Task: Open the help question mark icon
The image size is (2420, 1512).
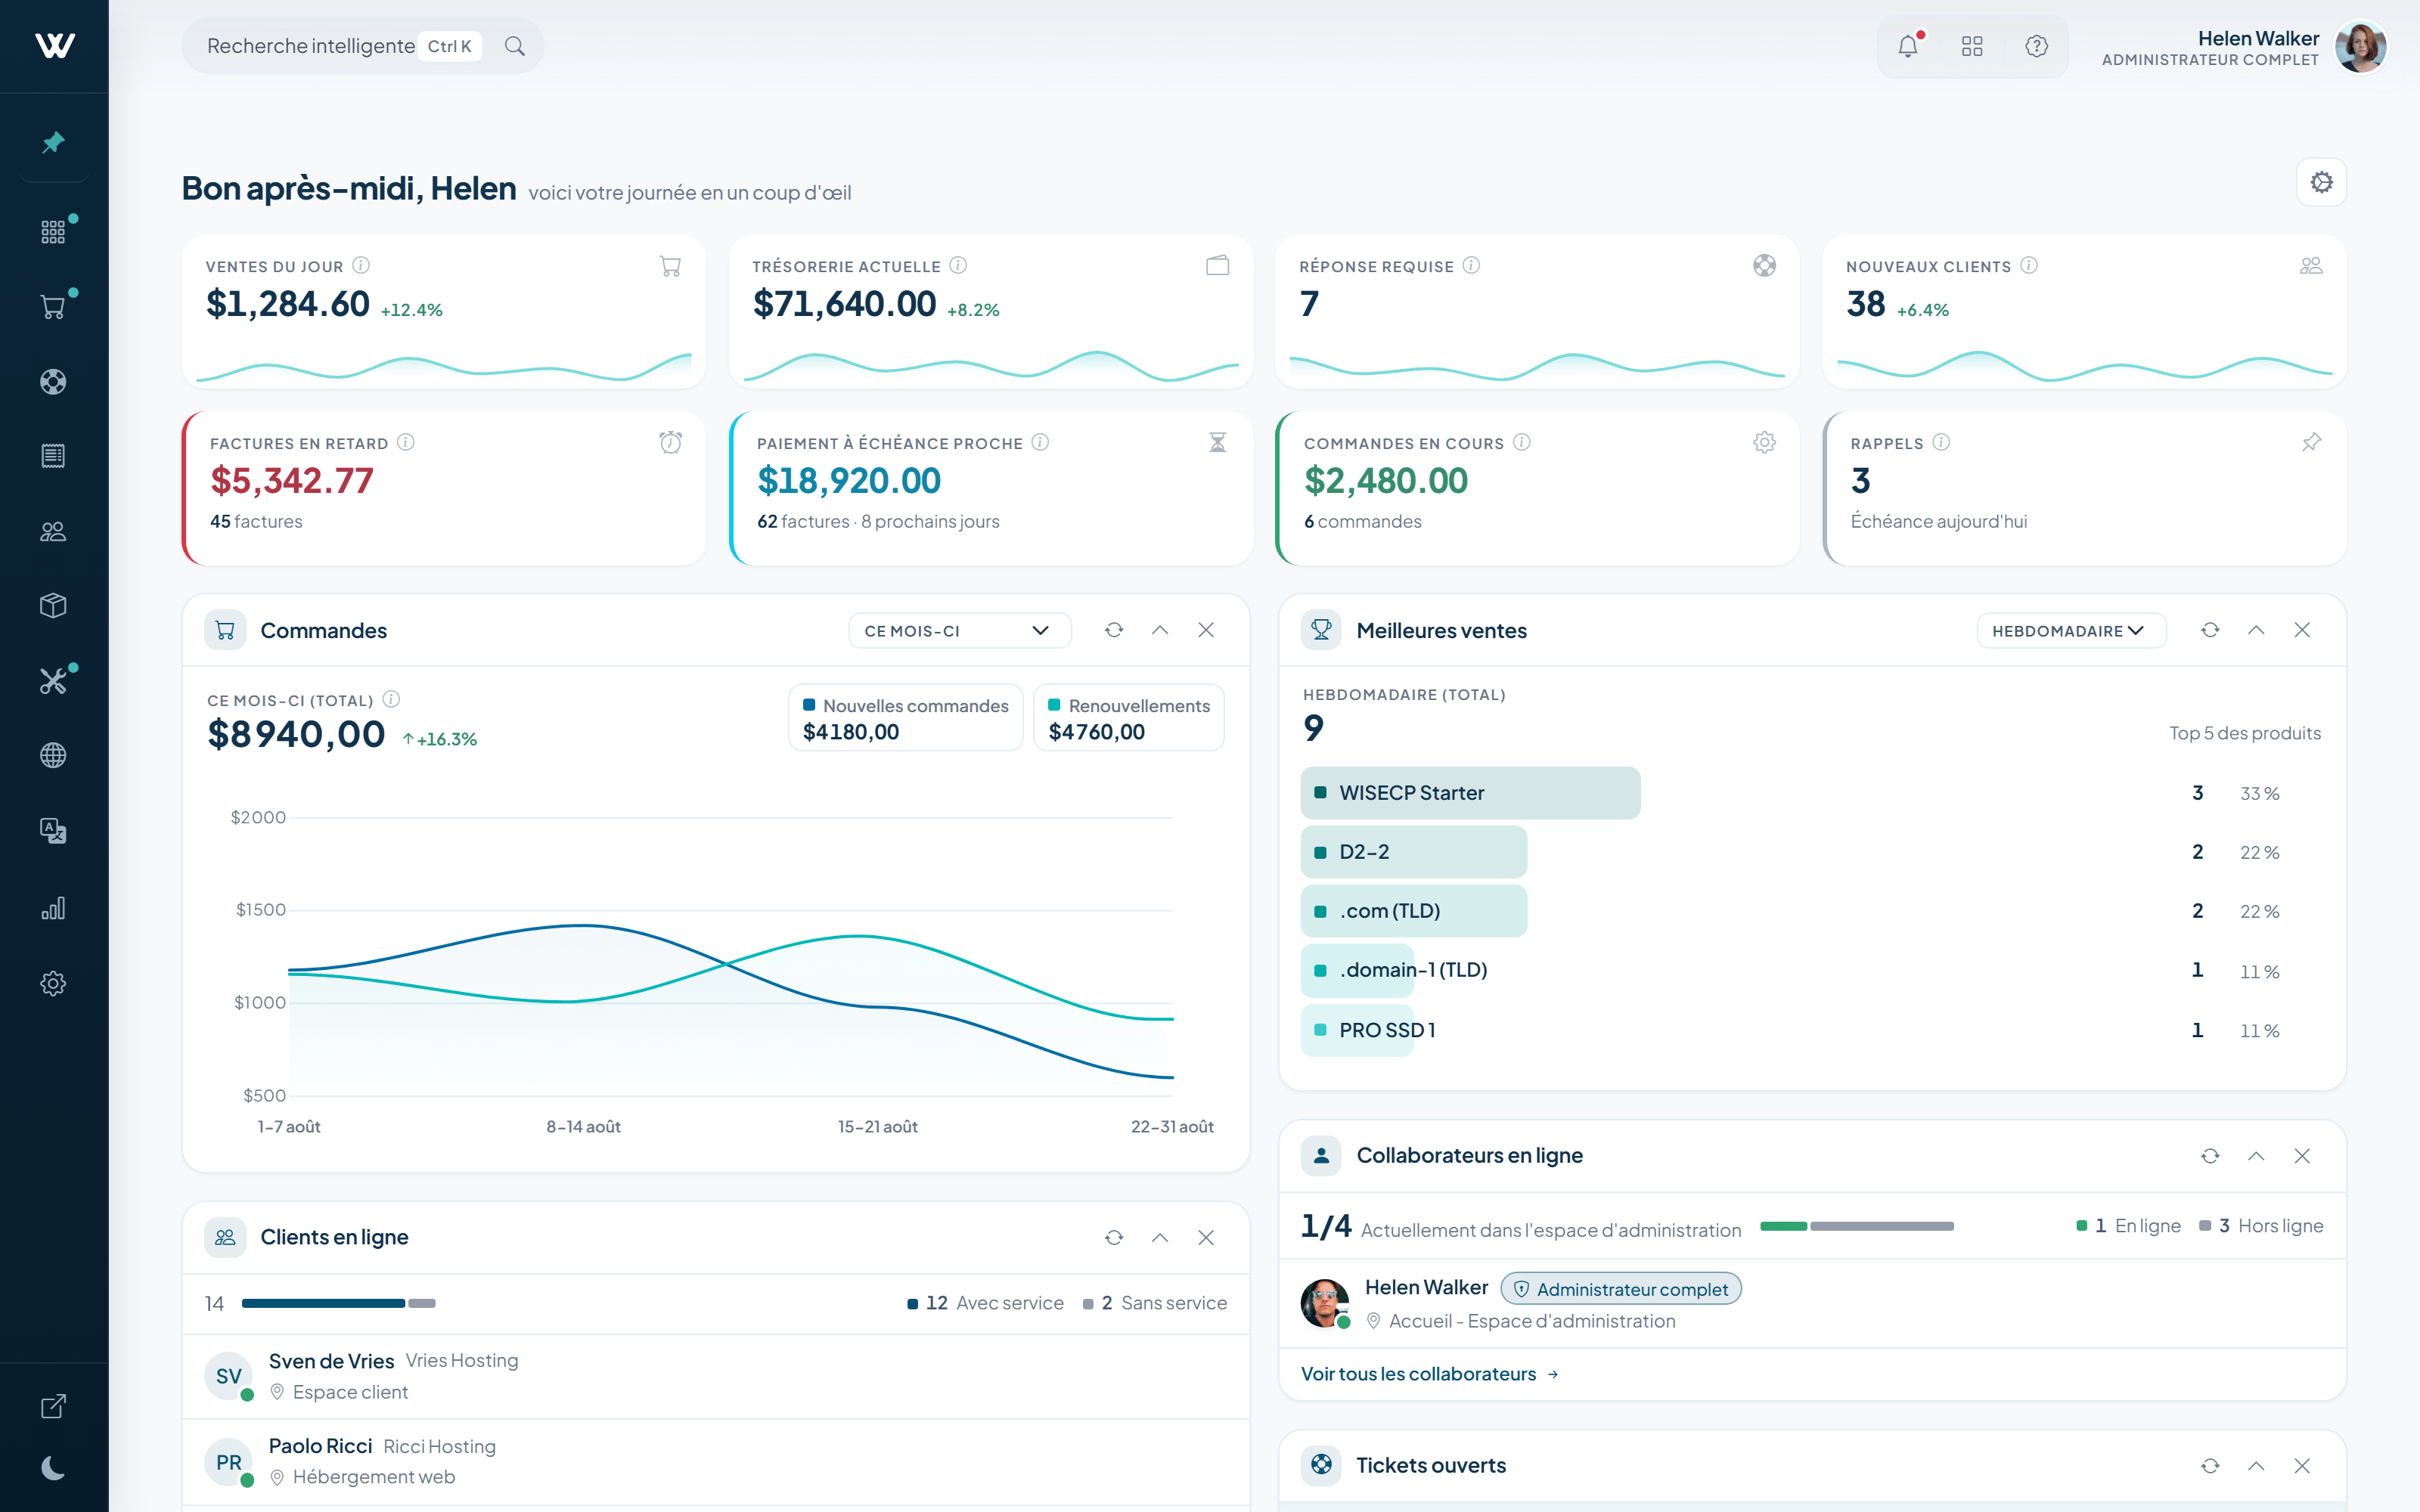Action: tap(2037, 46)
